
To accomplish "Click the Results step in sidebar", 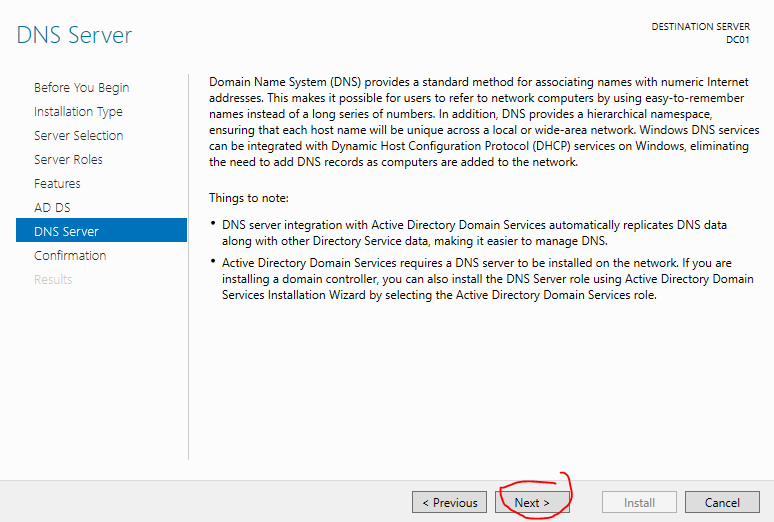I will (53, 280).
